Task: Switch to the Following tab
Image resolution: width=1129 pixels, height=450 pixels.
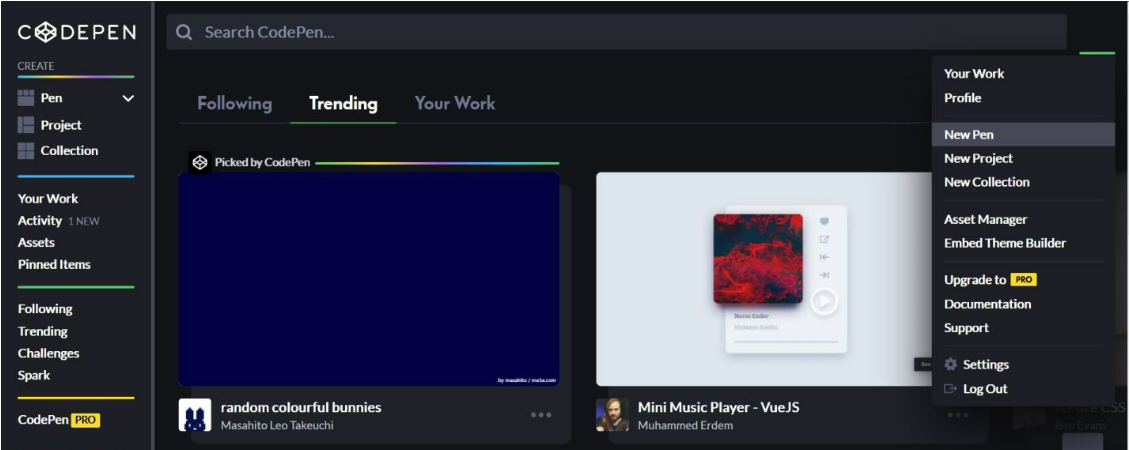Action: point(234,103)
